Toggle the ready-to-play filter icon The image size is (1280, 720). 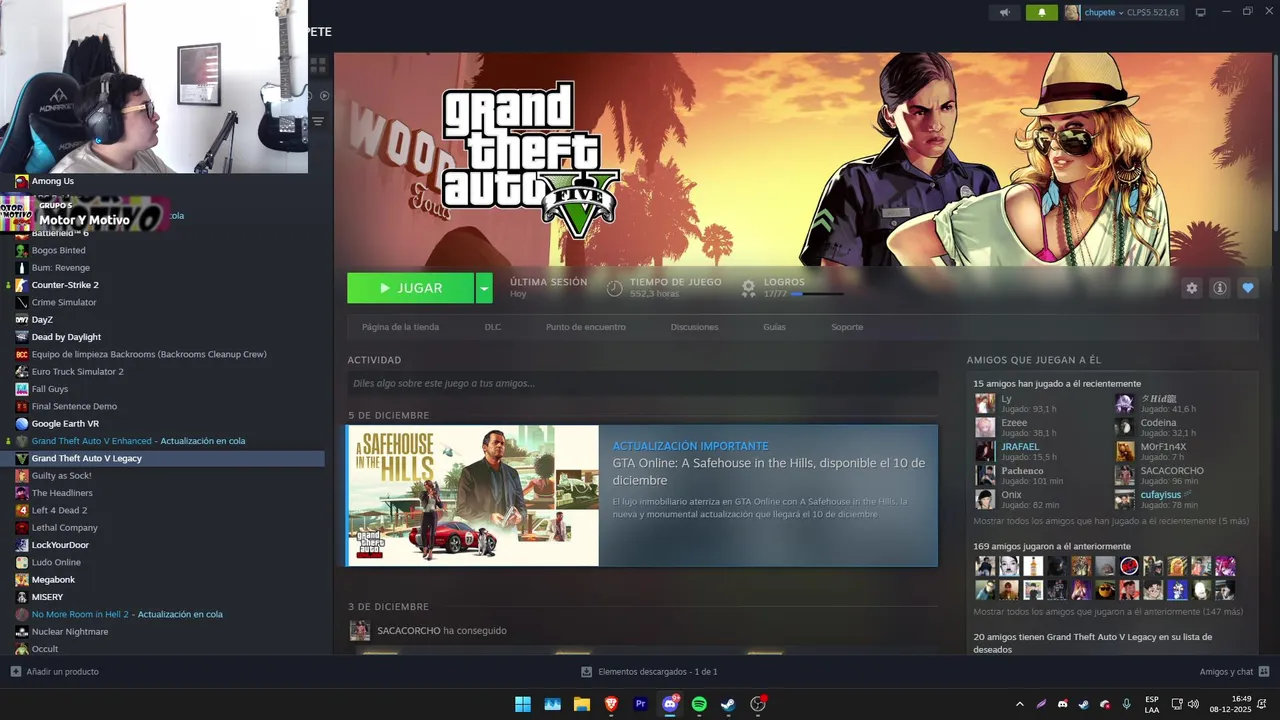(x=324, y=96)
